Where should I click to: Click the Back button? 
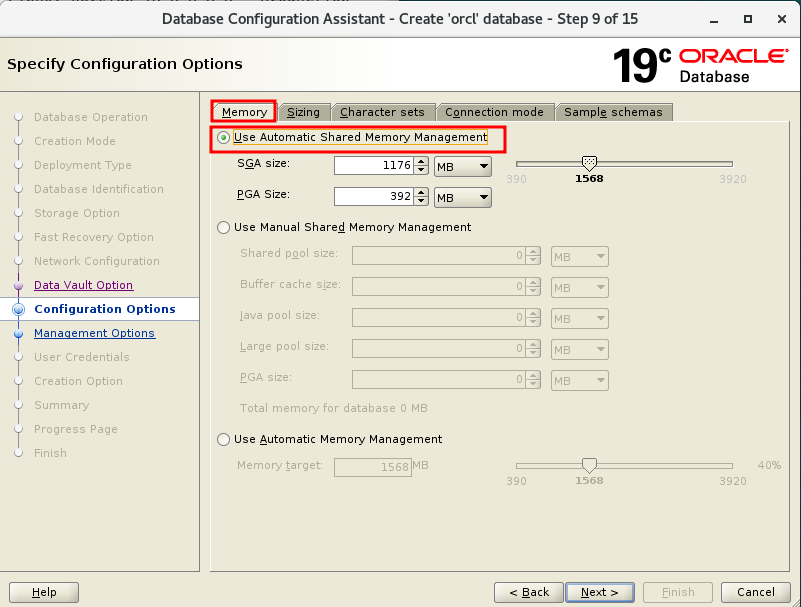point(529,592)
